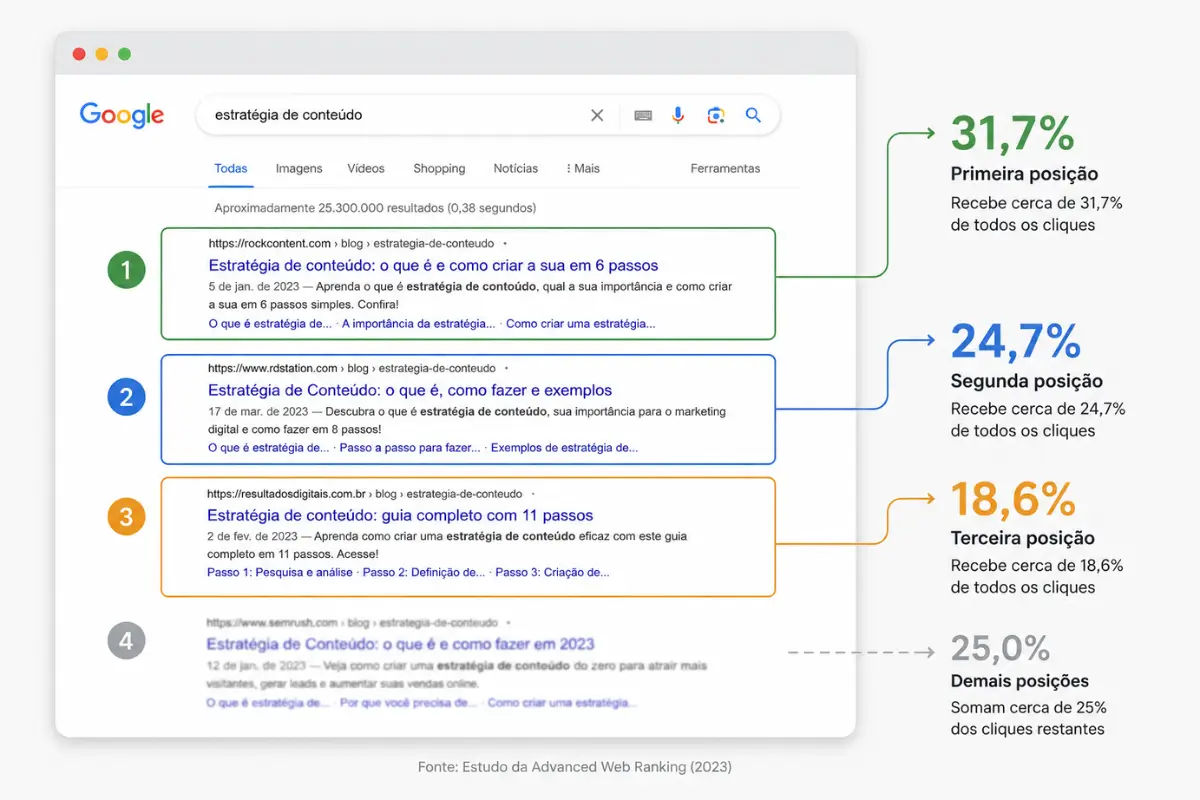Click the blue magnifier search icon

click(x=754, y=115)
